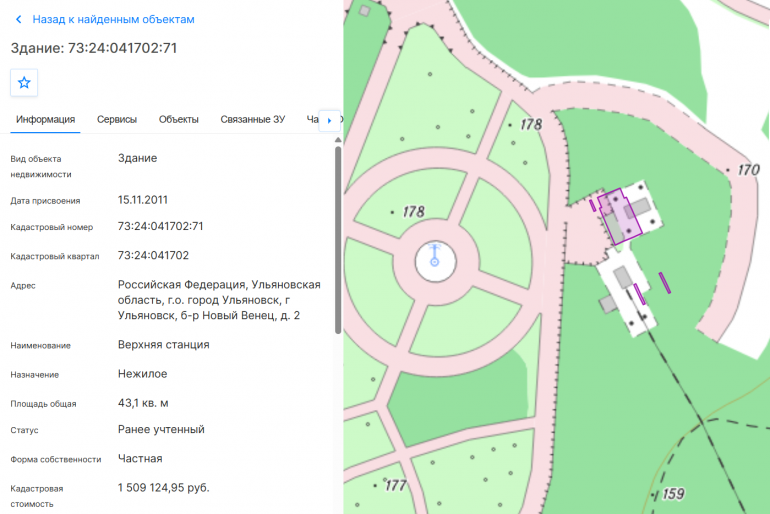This screenshot has width=770, height=514.
Task: Click the monument symbol in circle center
Action: [435, 255]
